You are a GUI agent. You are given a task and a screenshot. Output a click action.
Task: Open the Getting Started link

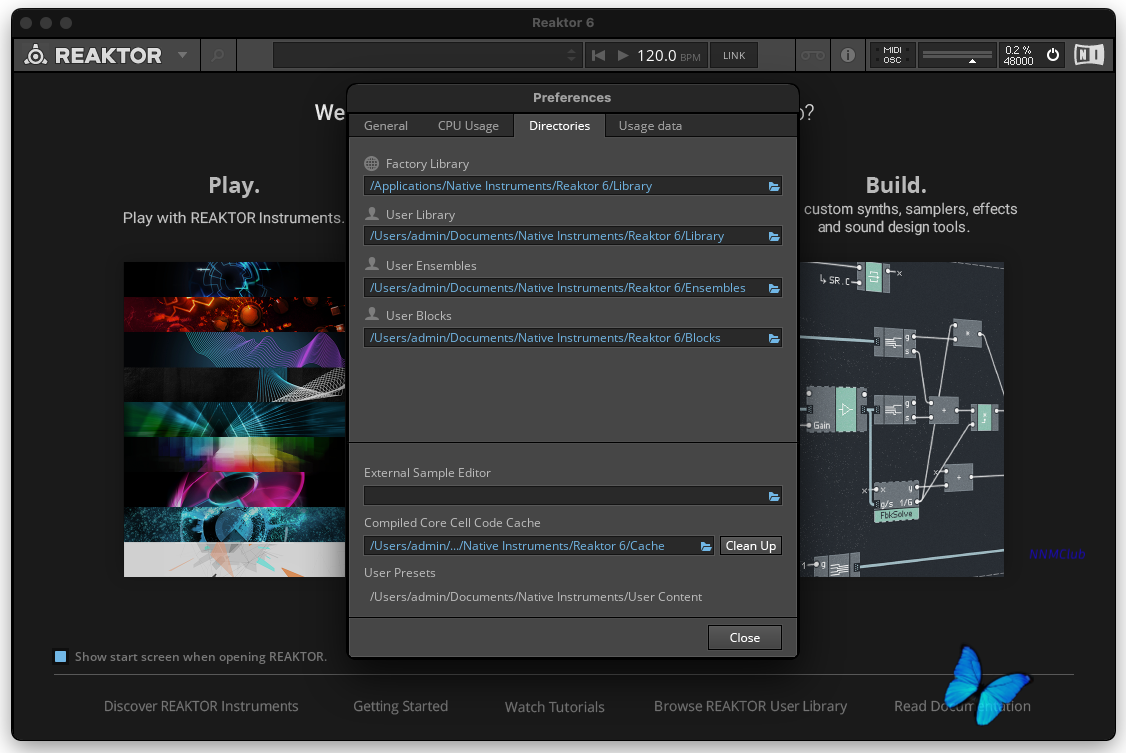[x=401, y=706]
